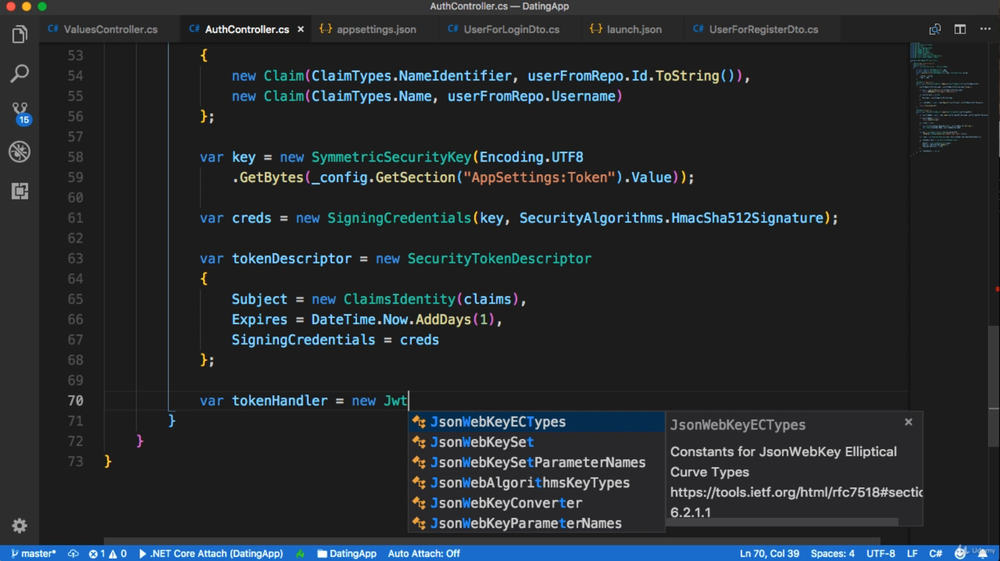
Task: Change end of line sequence LF
Action: [912, 553]
